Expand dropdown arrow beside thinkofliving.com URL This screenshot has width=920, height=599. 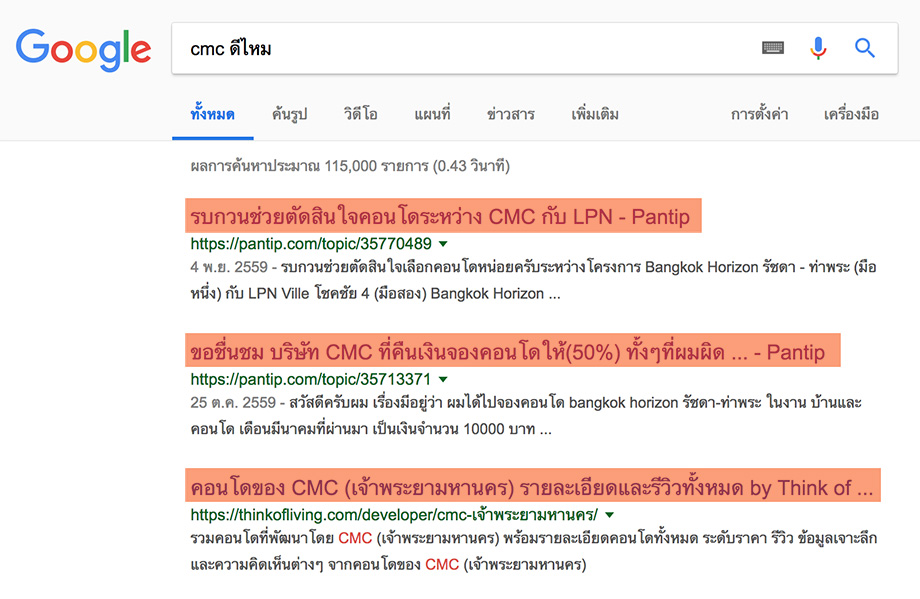[x=610, y=515]
